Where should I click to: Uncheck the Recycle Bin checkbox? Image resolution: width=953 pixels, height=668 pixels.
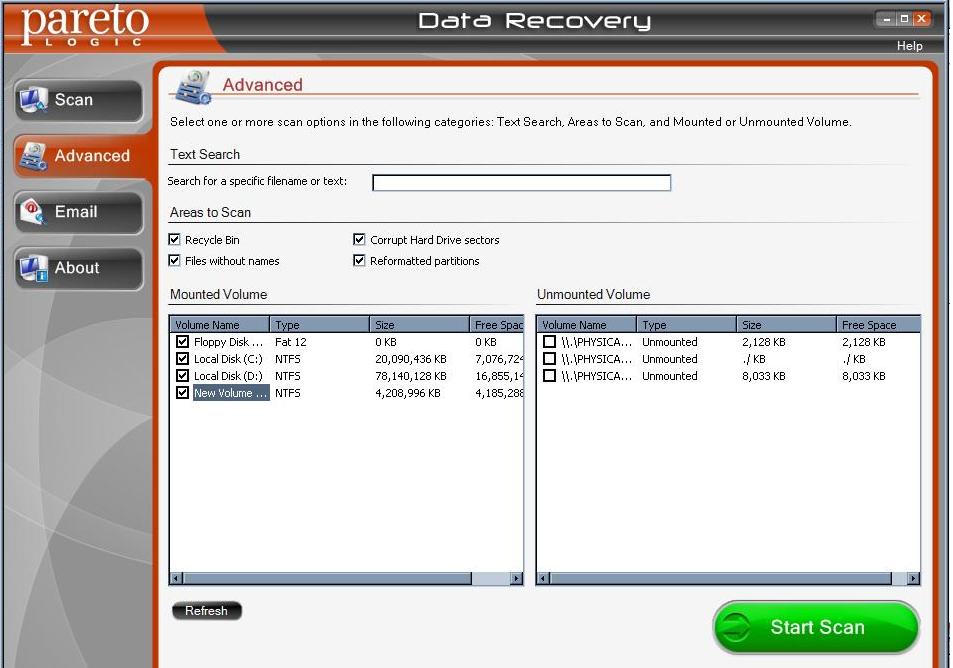pyautogui.click(x=175, y=240)
